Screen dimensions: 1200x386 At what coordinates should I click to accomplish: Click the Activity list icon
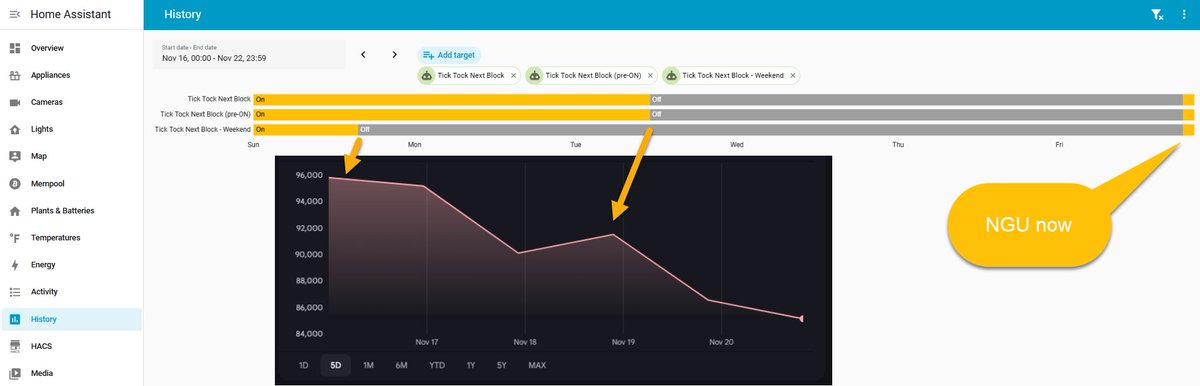15,292
